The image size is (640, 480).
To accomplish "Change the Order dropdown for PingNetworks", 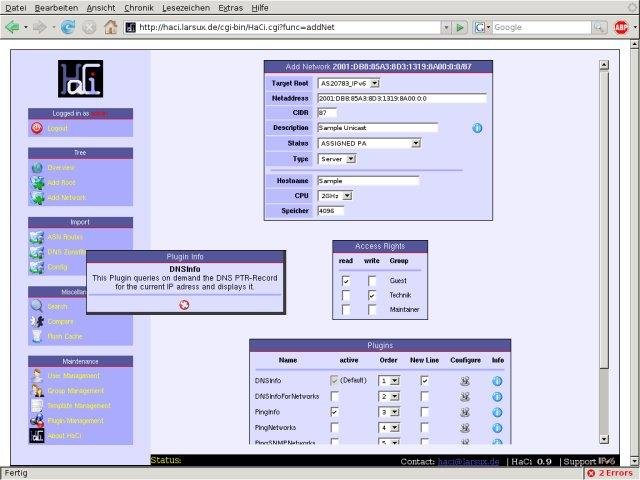I will (389, 428).
